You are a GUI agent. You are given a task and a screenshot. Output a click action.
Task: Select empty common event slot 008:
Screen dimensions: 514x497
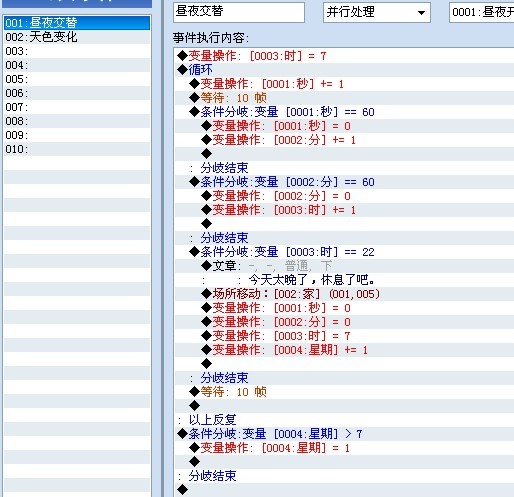77,121
